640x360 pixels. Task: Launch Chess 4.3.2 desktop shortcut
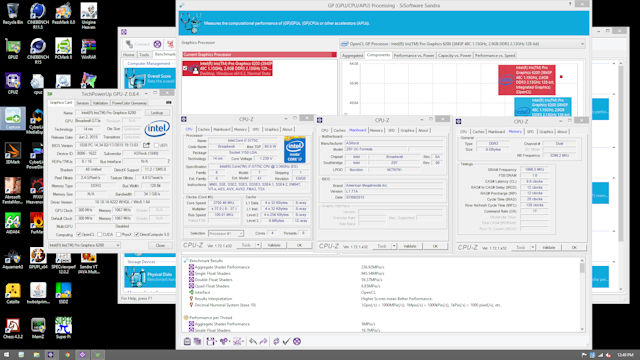(13, 328)
